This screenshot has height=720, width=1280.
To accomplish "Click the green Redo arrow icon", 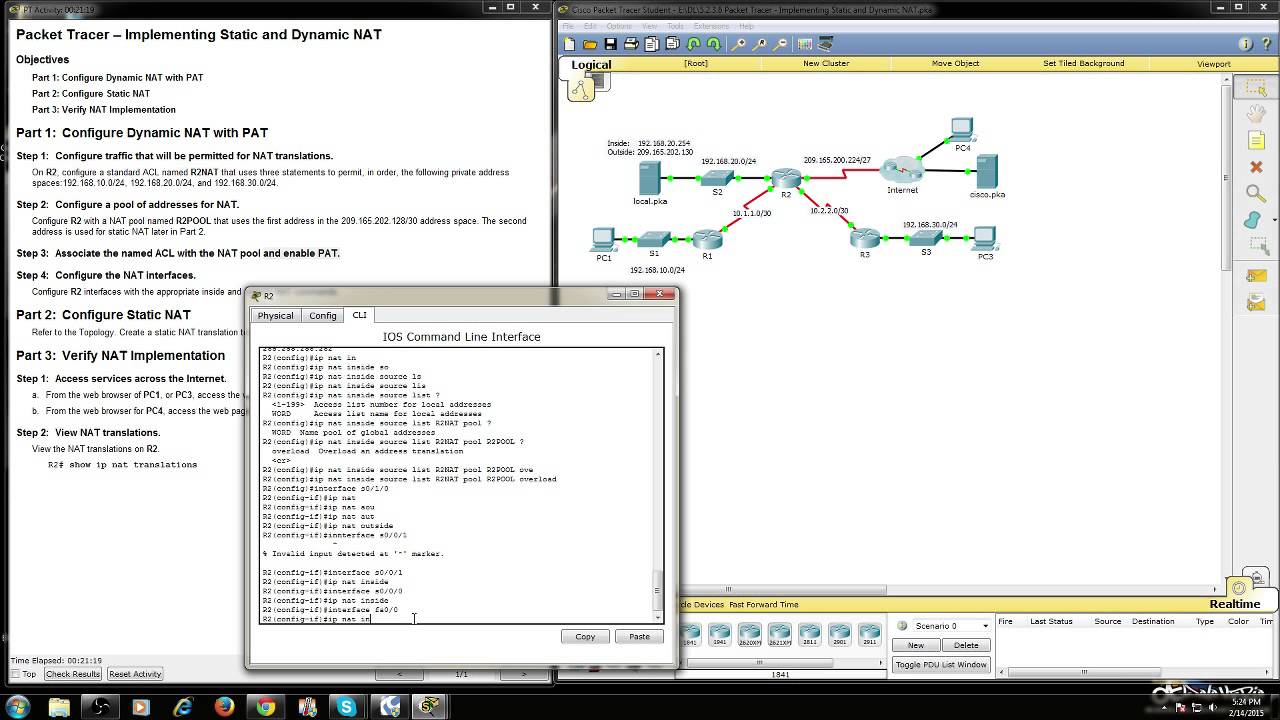I will (x=713, y=44).
